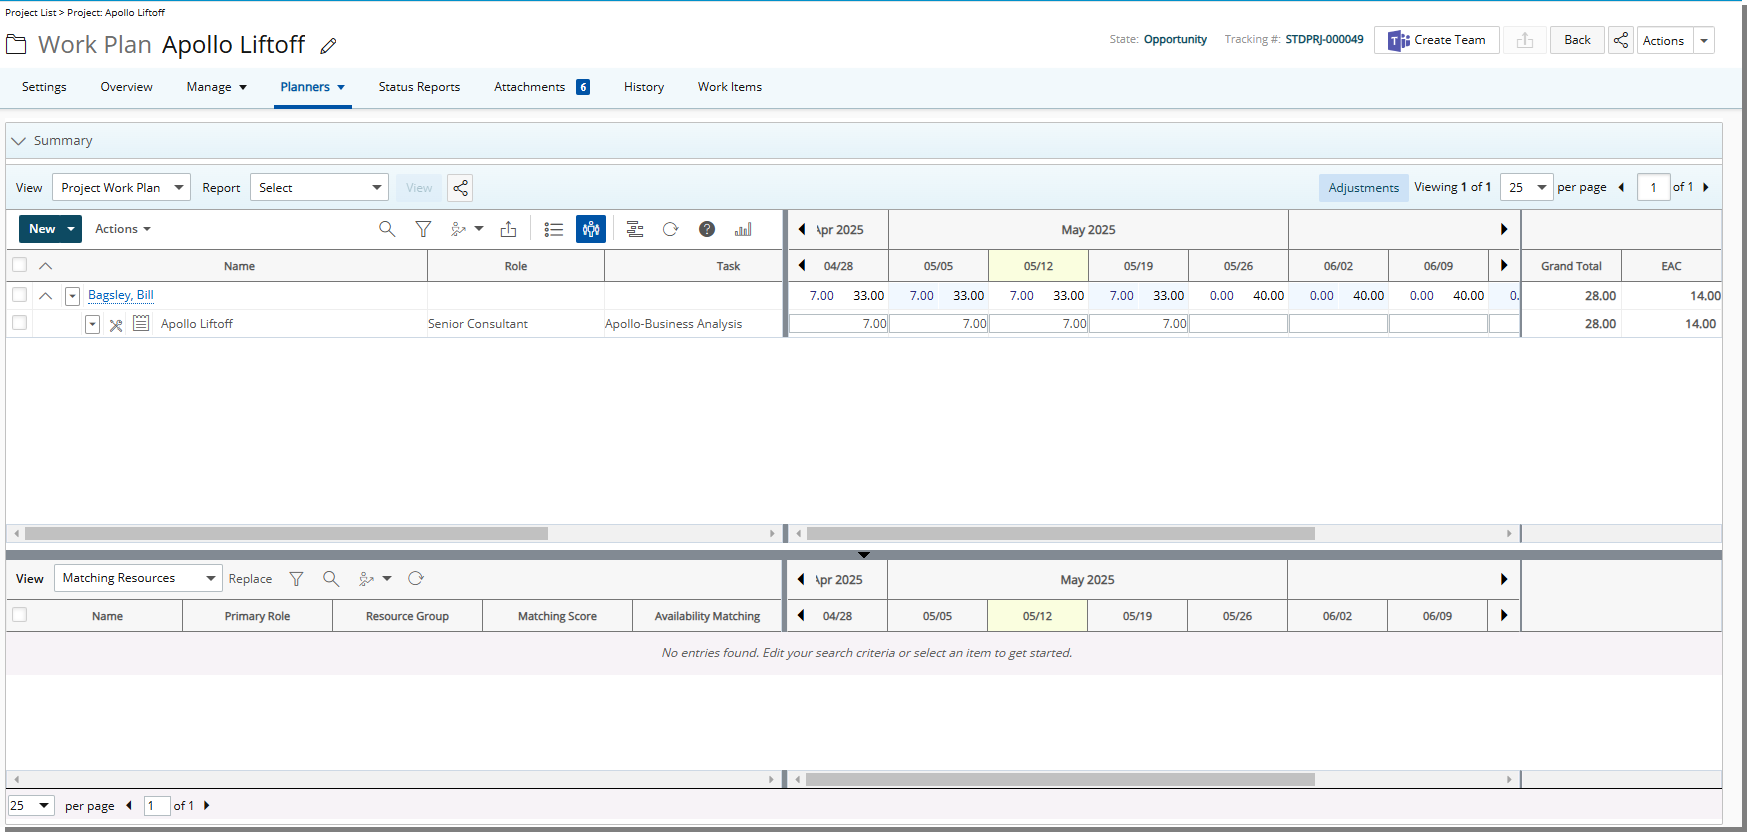Viewport: 1747px width, 832px height.
Task: Refresh the Matching Resources list
Action: (416, 579)
